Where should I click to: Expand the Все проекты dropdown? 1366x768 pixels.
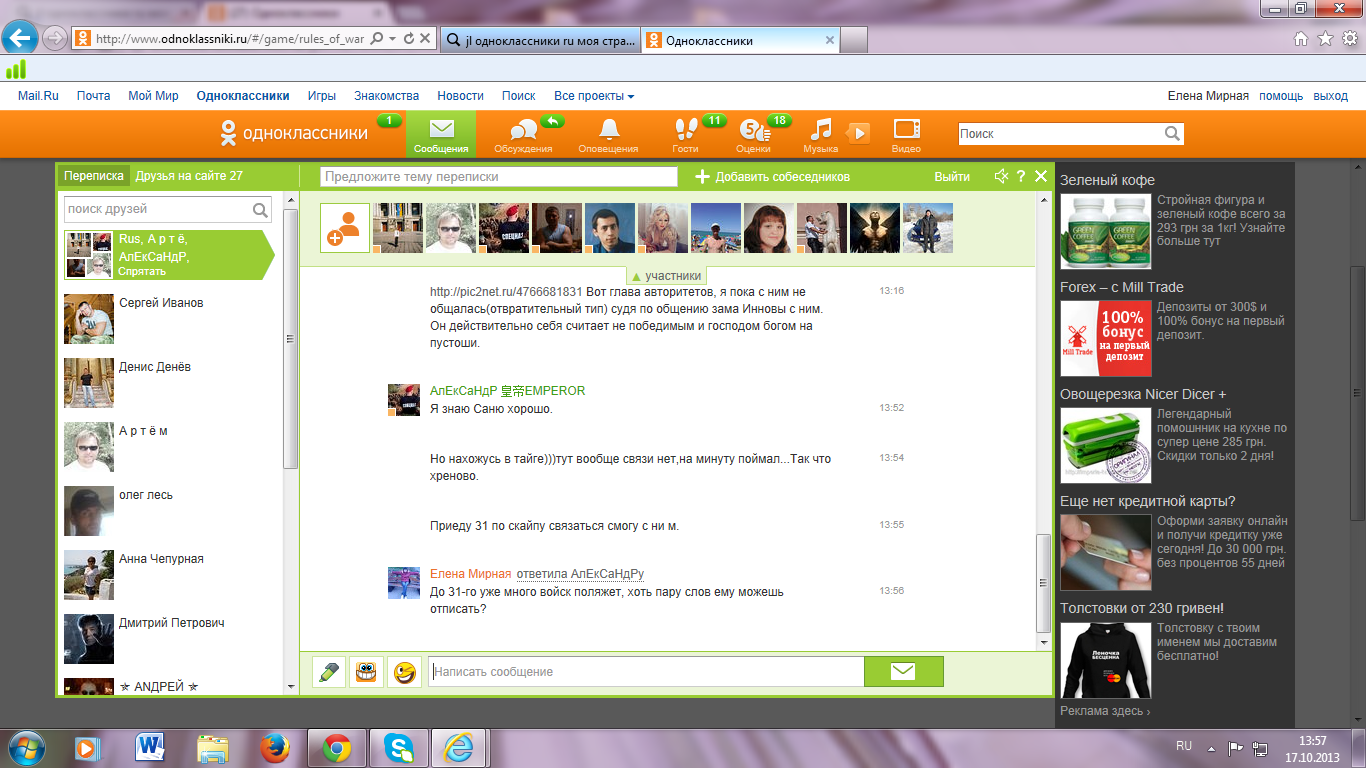[594, 96]
